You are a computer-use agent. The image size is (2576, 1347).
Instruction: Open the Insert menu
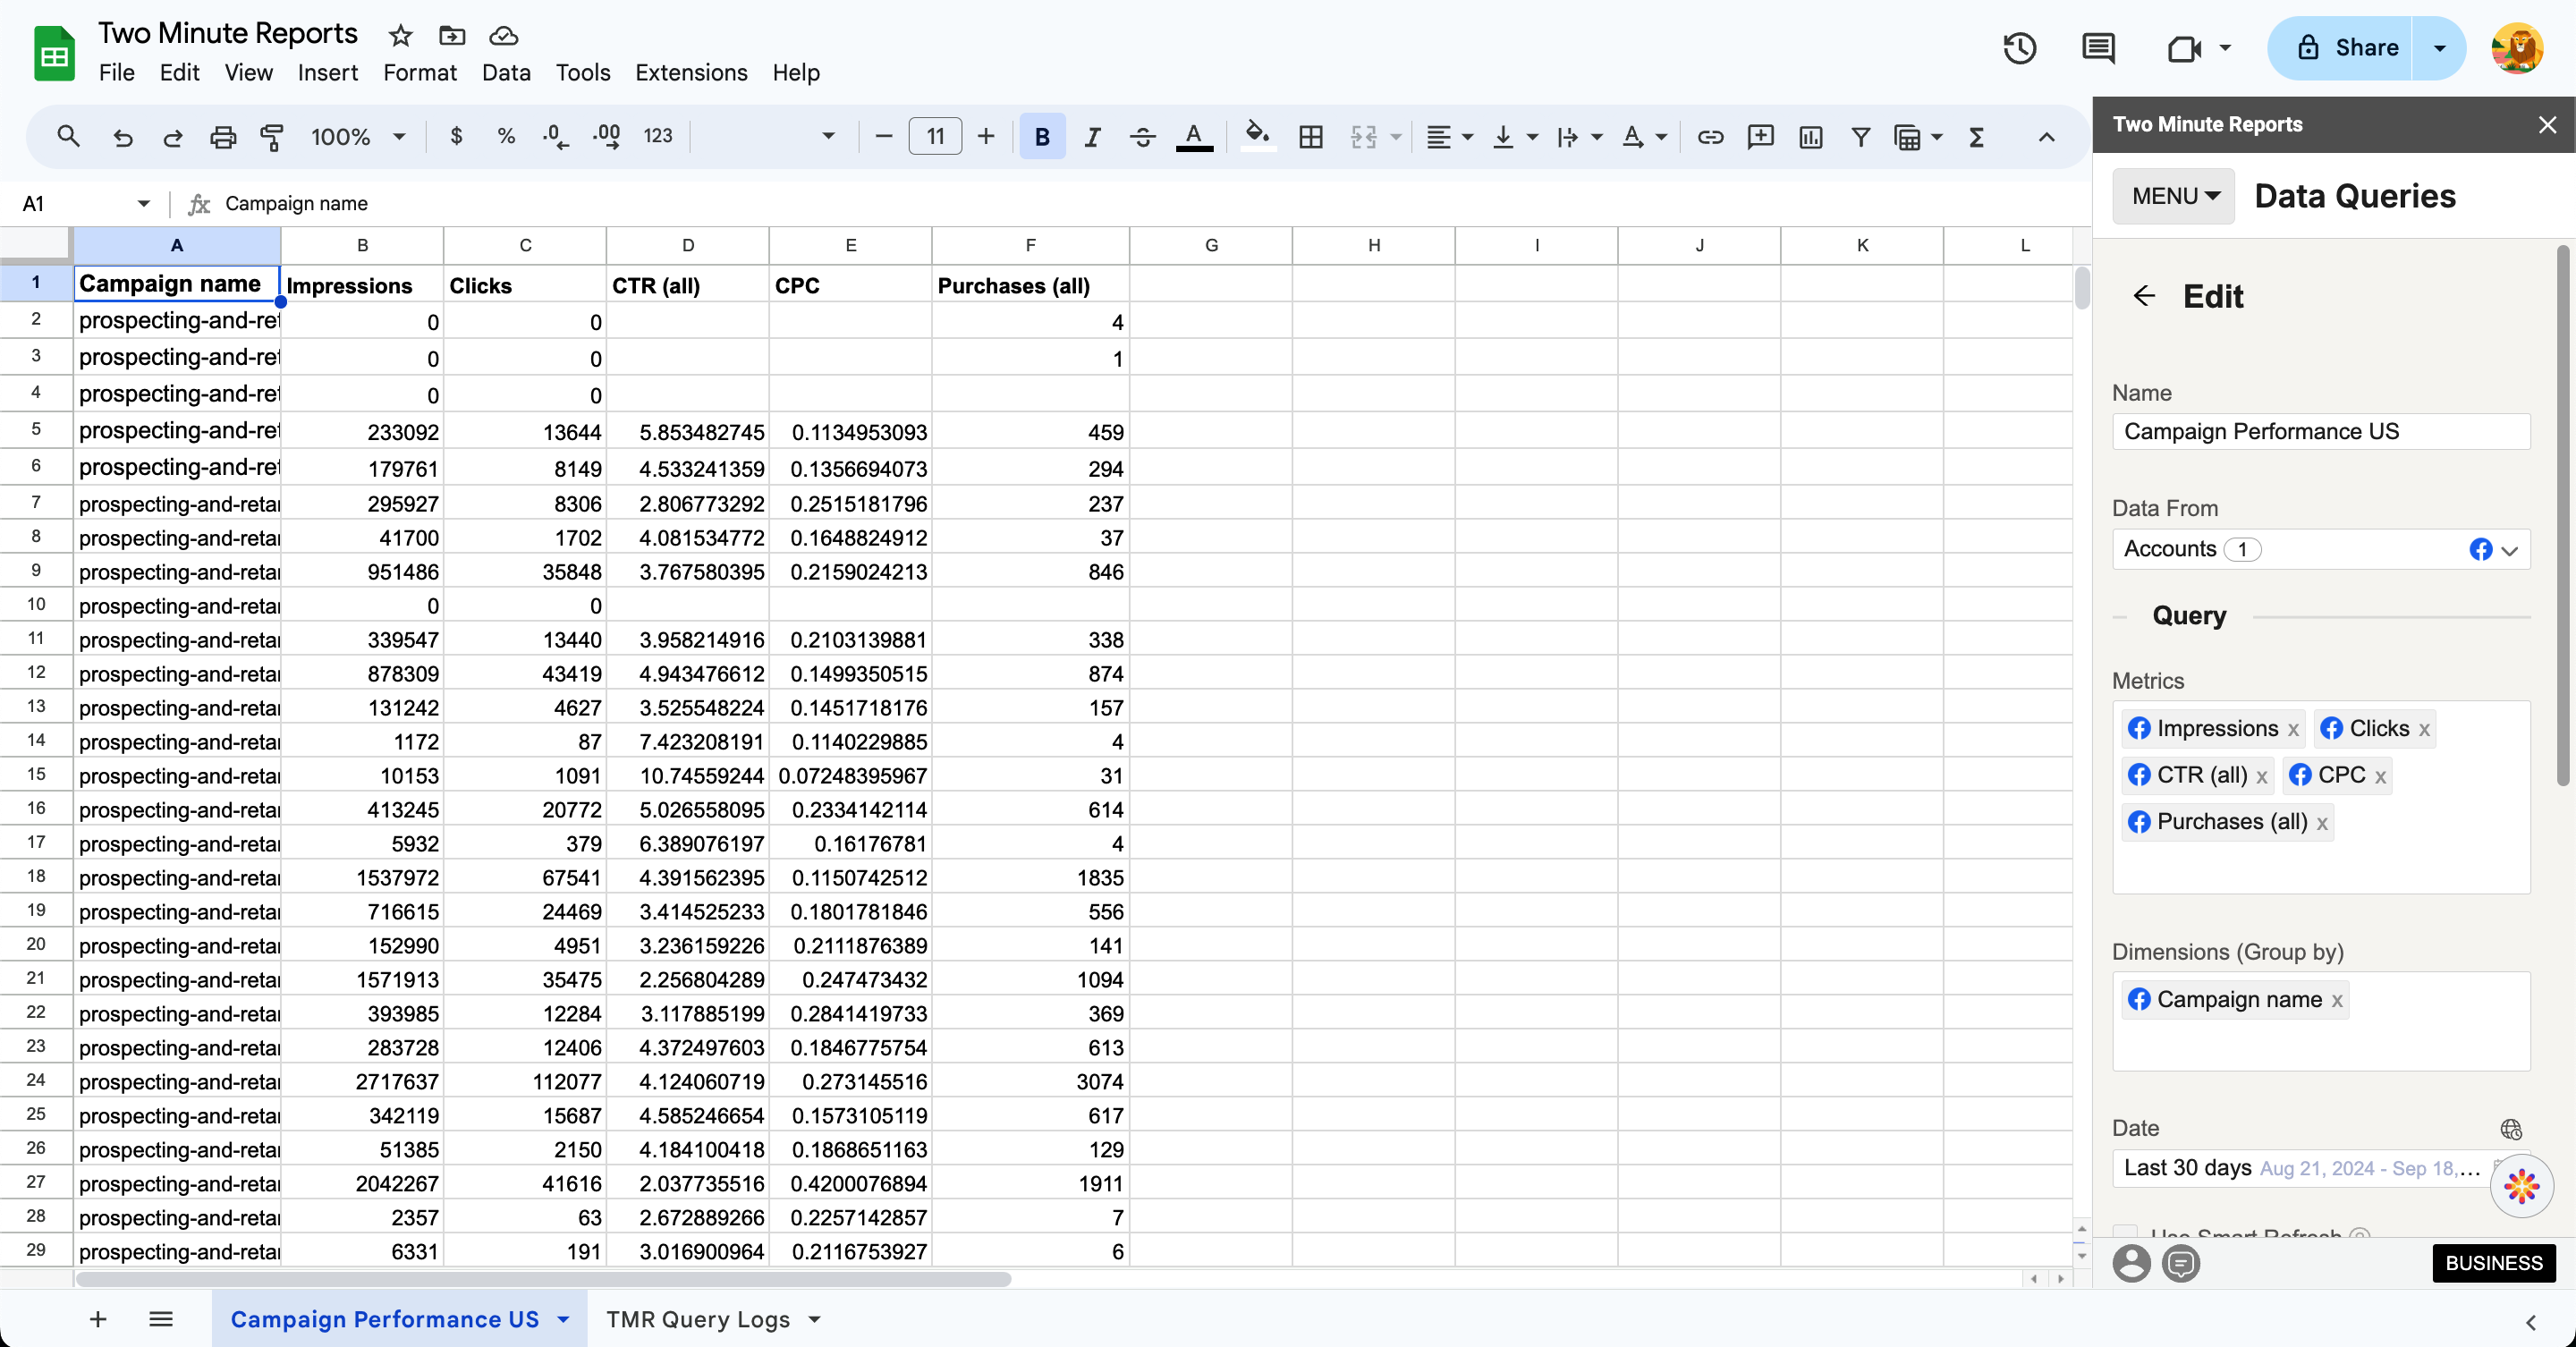pos(327,73)
